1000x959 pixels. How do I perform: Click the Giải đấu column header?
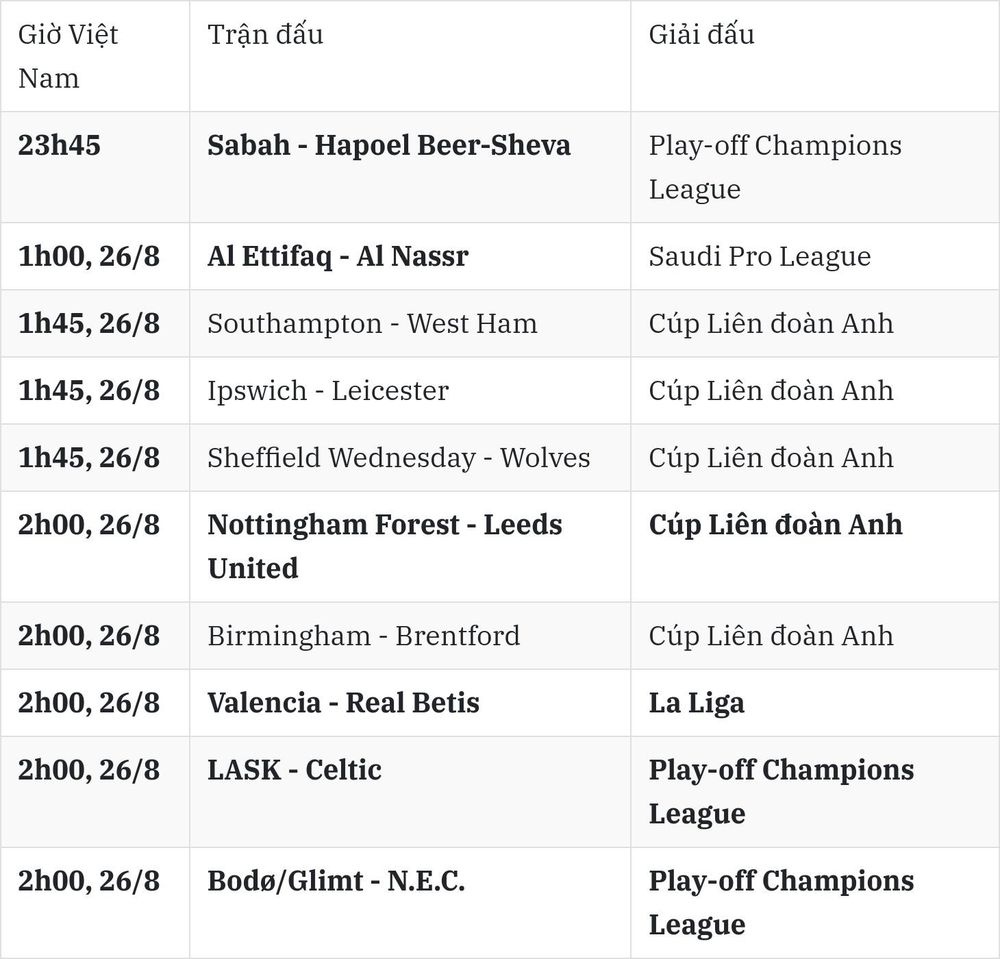[x=702, y=34]
